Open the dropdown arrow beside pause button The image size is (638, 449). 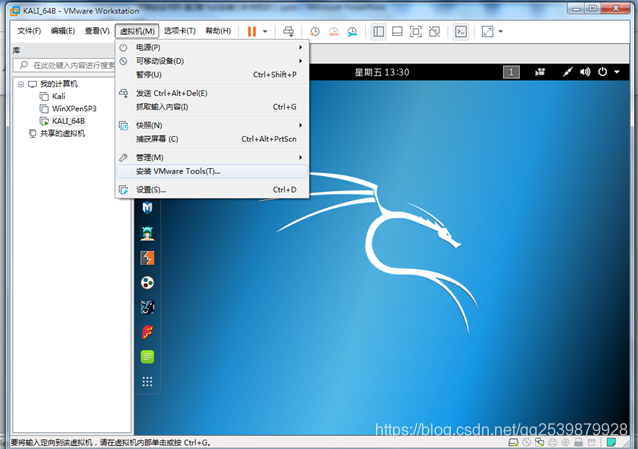tap(265, 31)
